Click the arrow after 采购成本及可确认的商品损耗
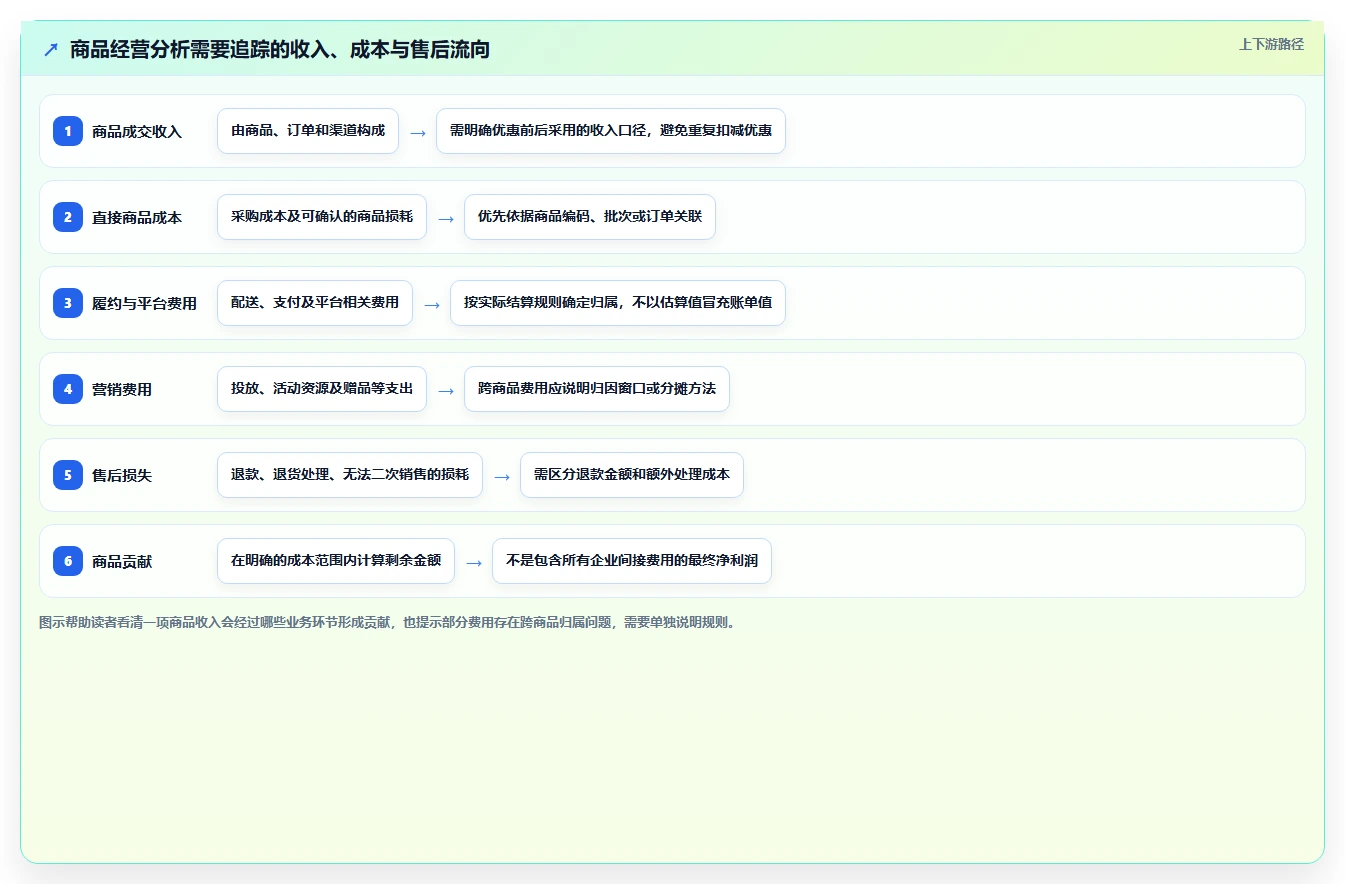 pyautogui.click(x=446, y=218)
